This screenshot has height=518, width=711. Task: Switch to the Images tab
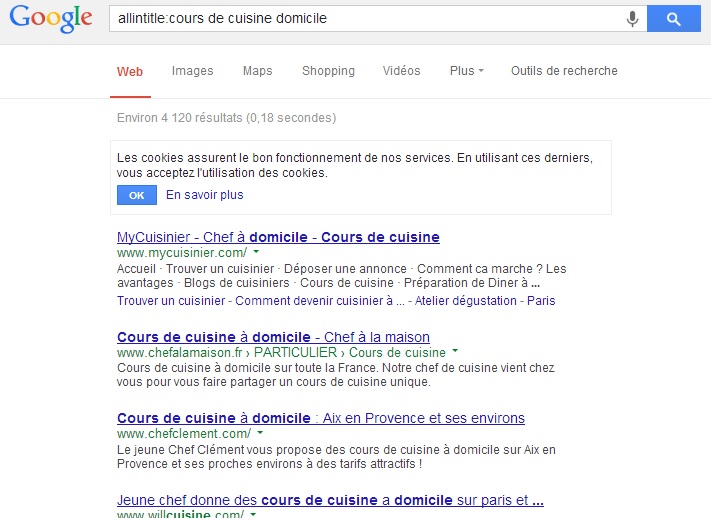[192, 71]
